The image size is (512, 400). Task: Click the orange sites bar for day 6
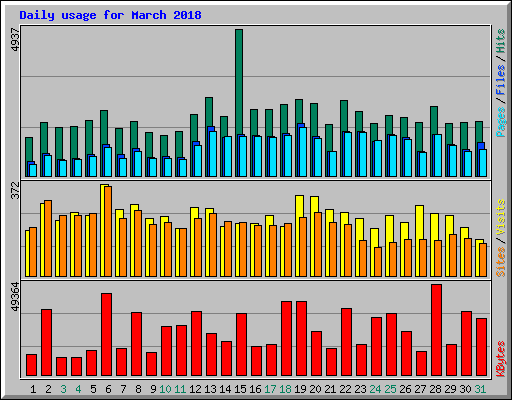(x=108, y=231)
